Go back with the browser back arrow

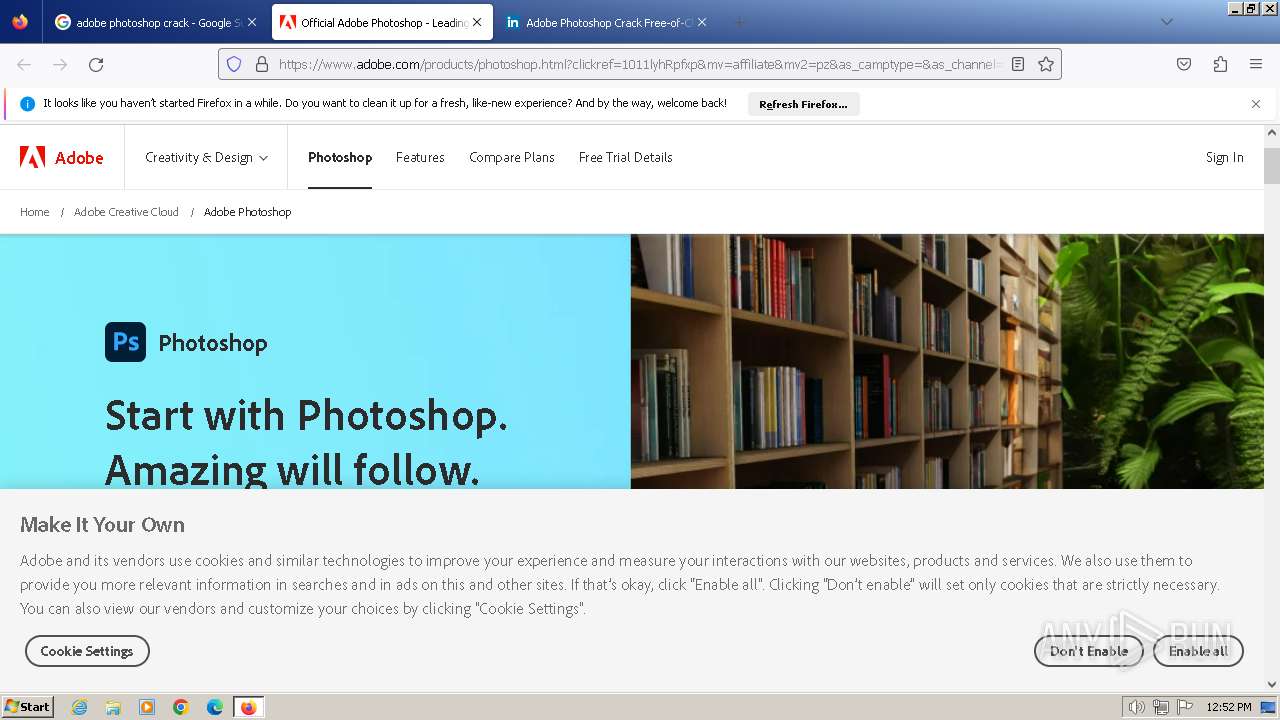(24, 64)
